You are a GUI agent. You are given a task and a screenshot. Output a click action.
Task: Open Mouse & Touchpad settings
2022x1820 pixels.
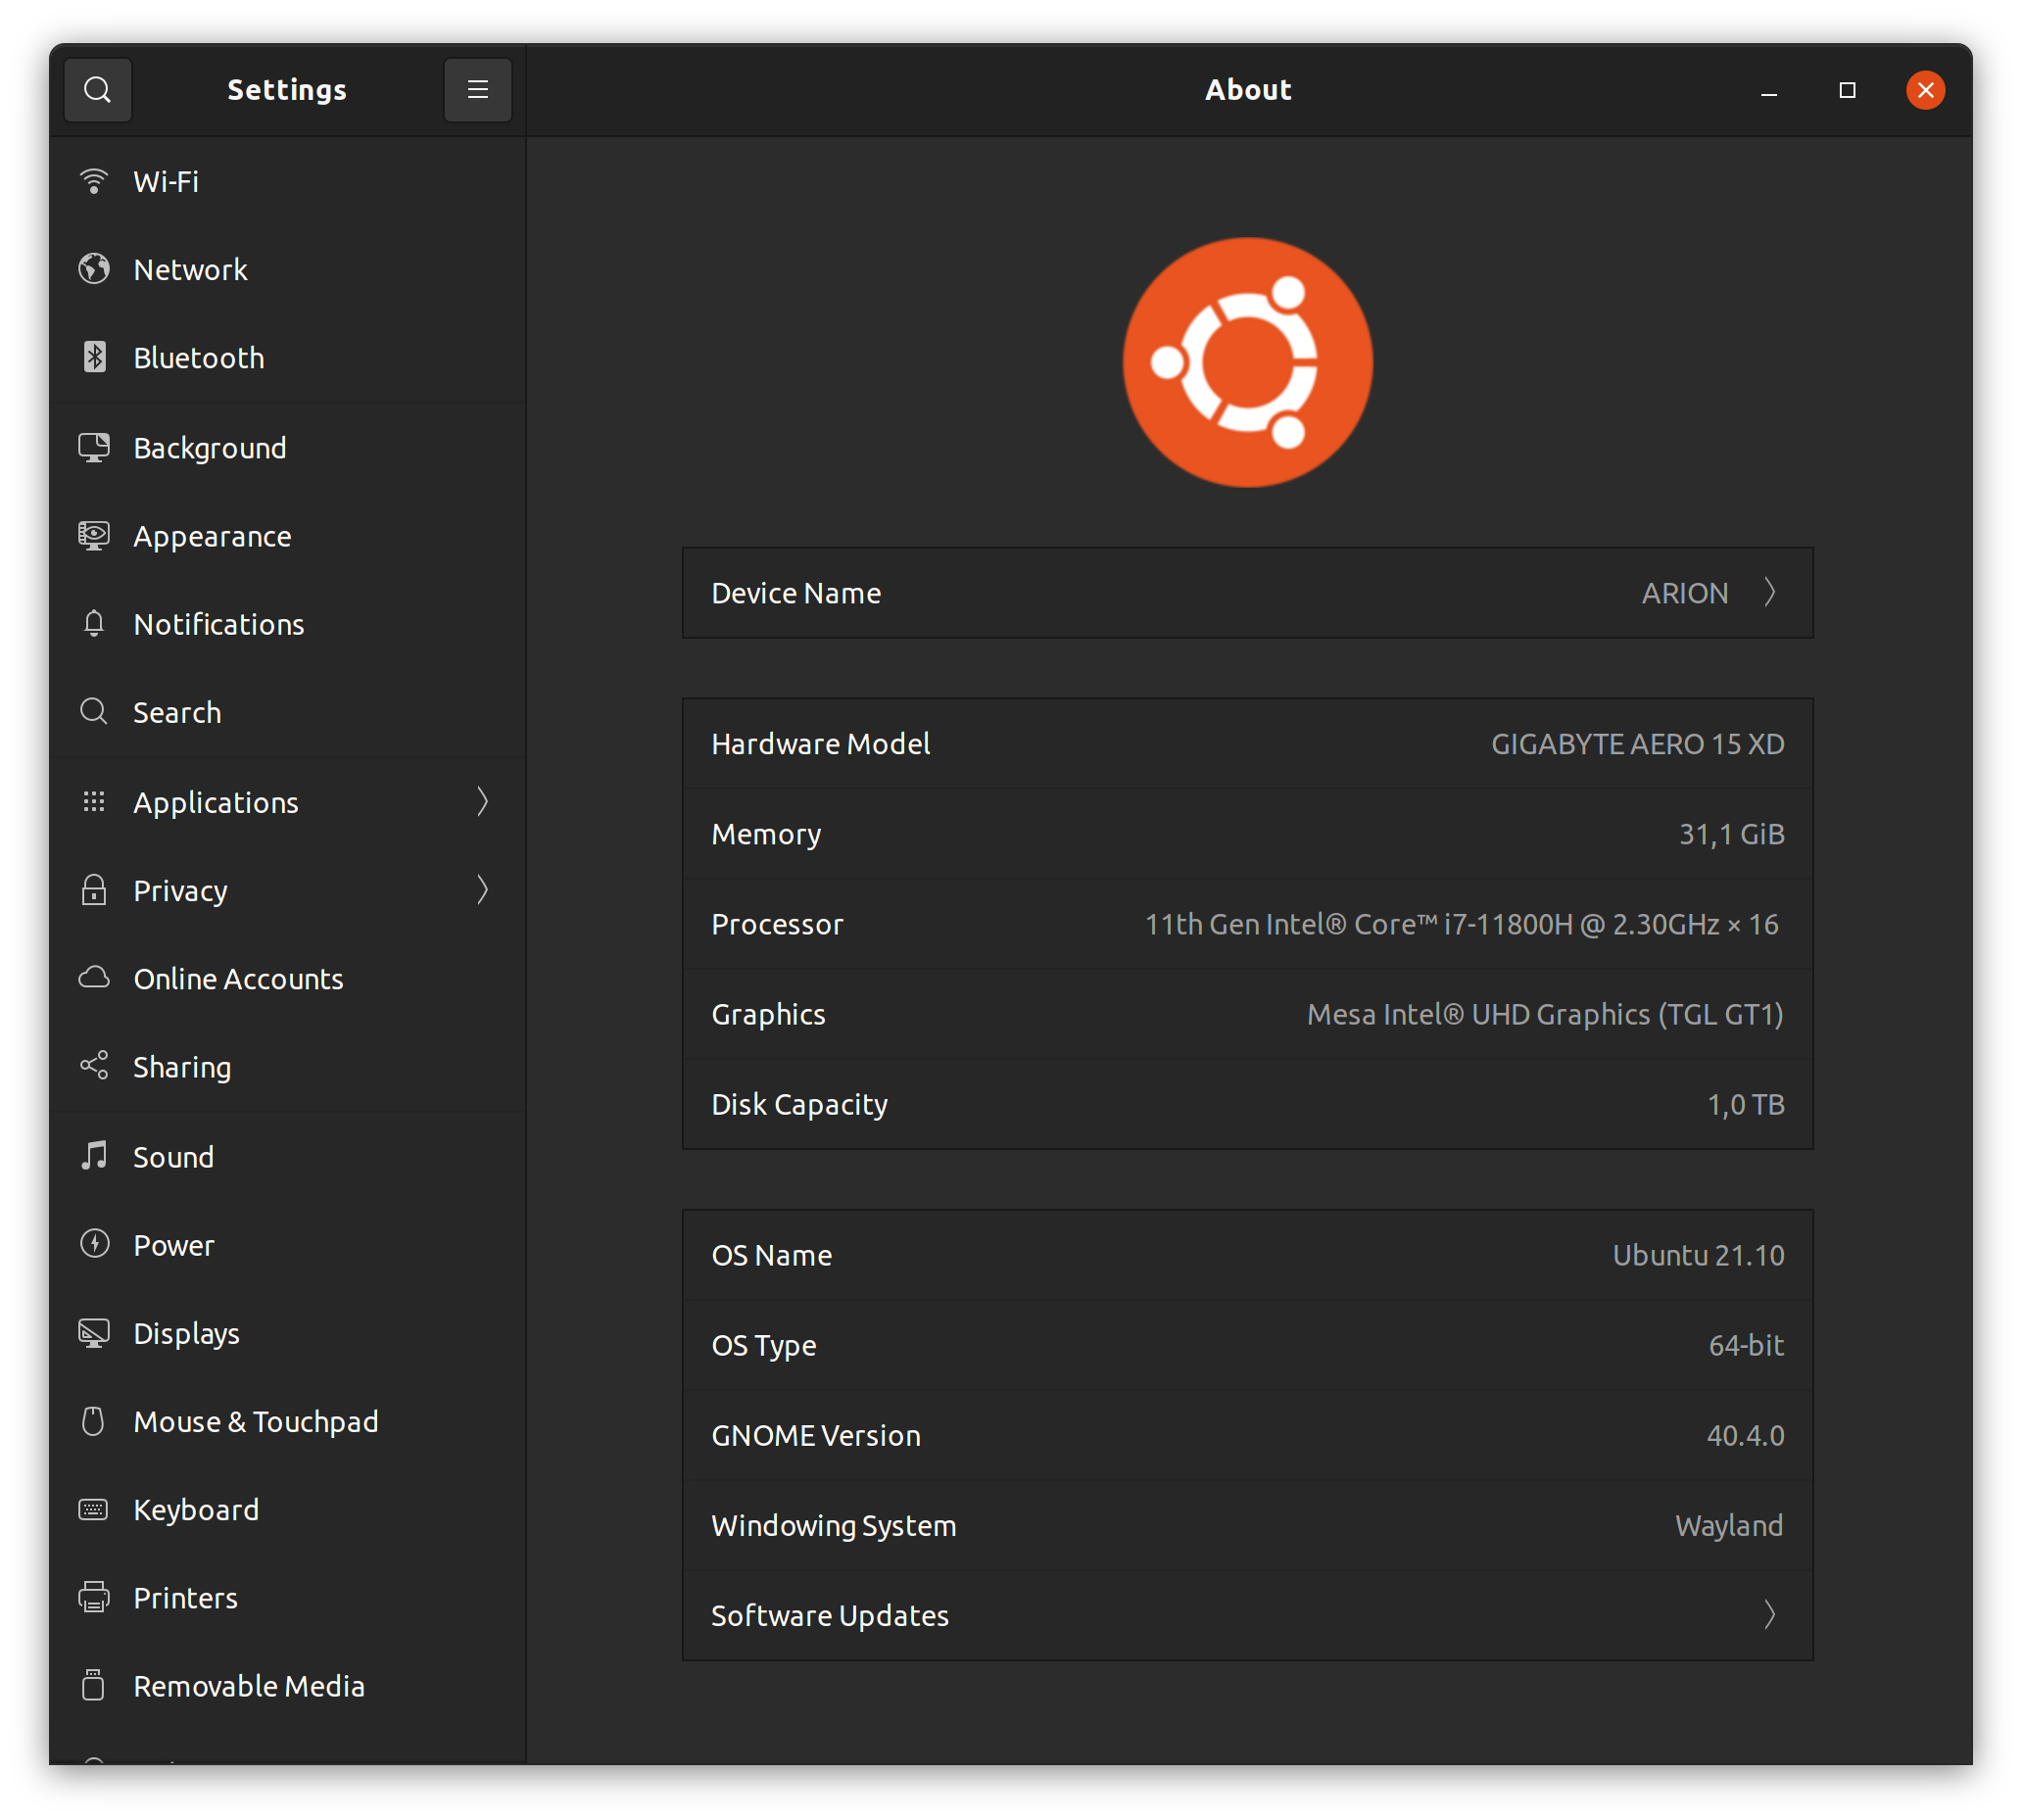(x=255, y=1421)
